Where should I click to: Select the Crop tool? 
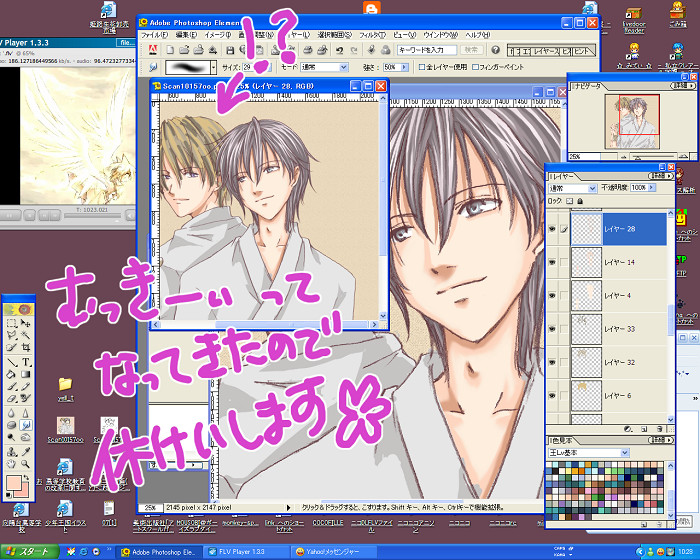25,347
